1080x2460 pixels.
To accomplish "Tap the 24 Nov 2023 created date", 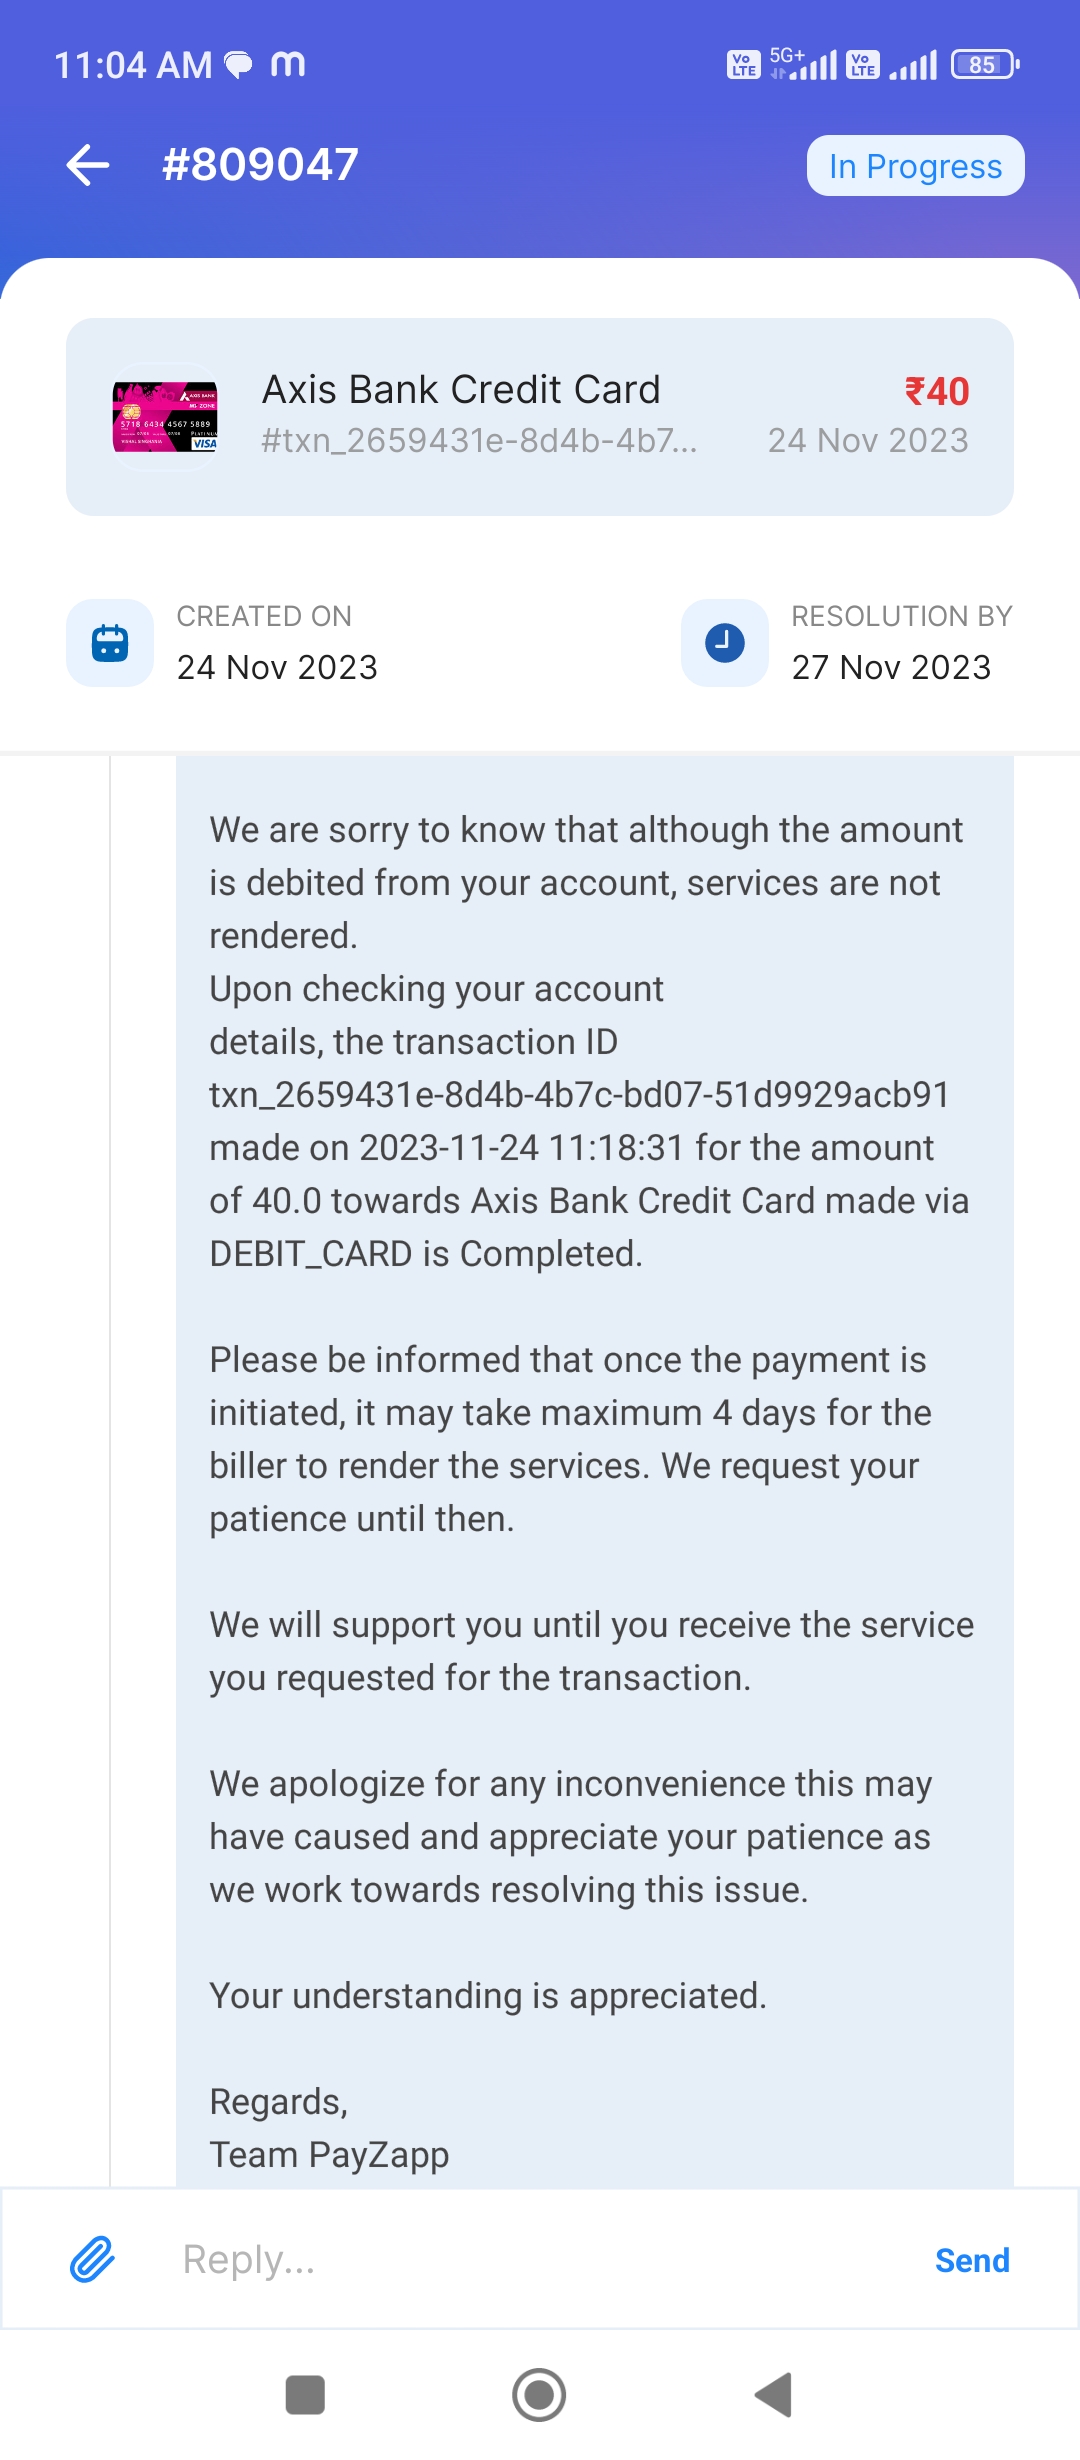I will pos(277,668).
